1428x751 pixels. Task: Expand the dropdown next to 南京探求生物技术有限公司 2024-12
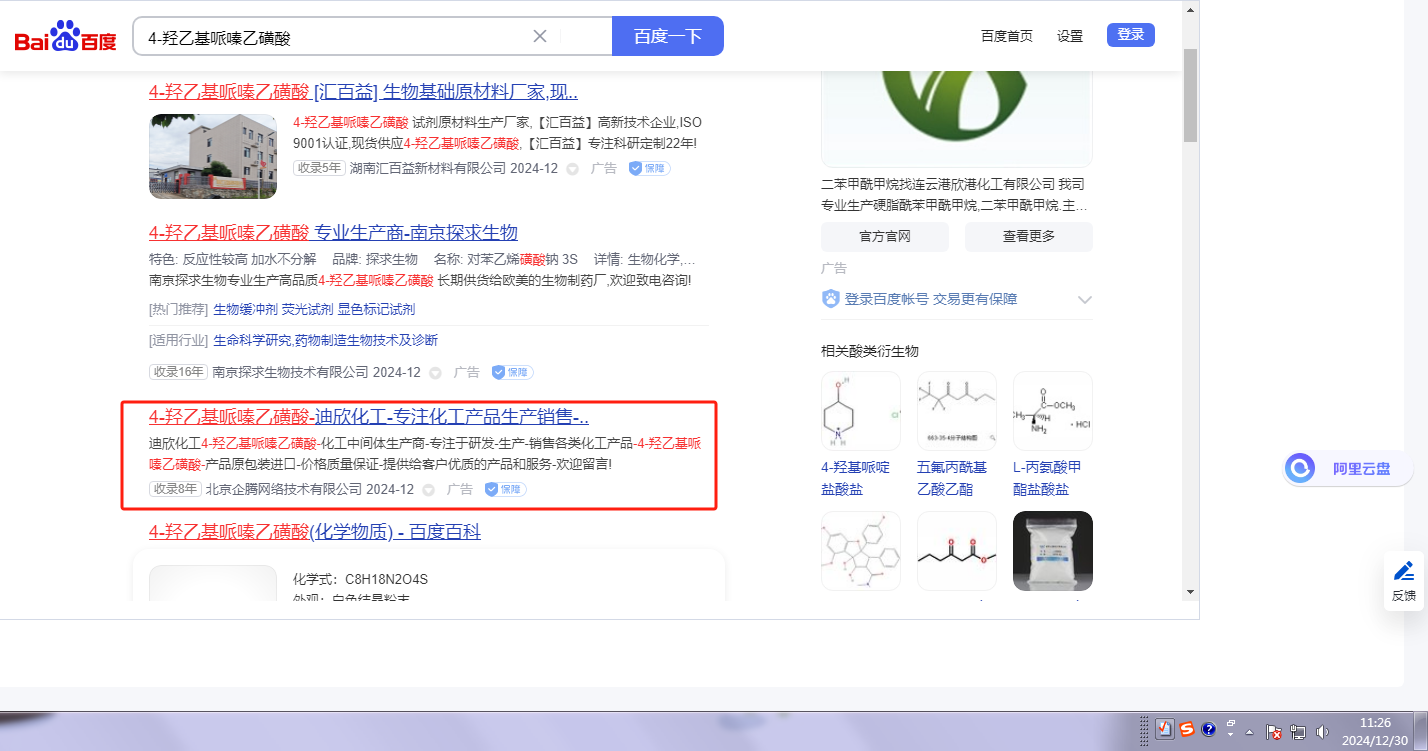click(435, 373)
